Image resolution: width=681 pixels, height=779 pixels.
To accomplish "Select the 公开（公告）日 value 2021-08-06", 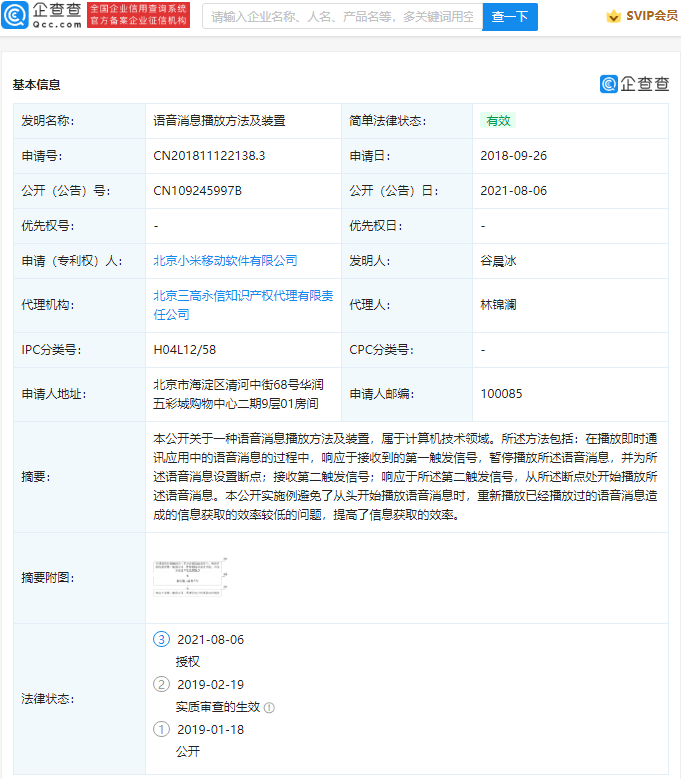I will click(514, 191).
